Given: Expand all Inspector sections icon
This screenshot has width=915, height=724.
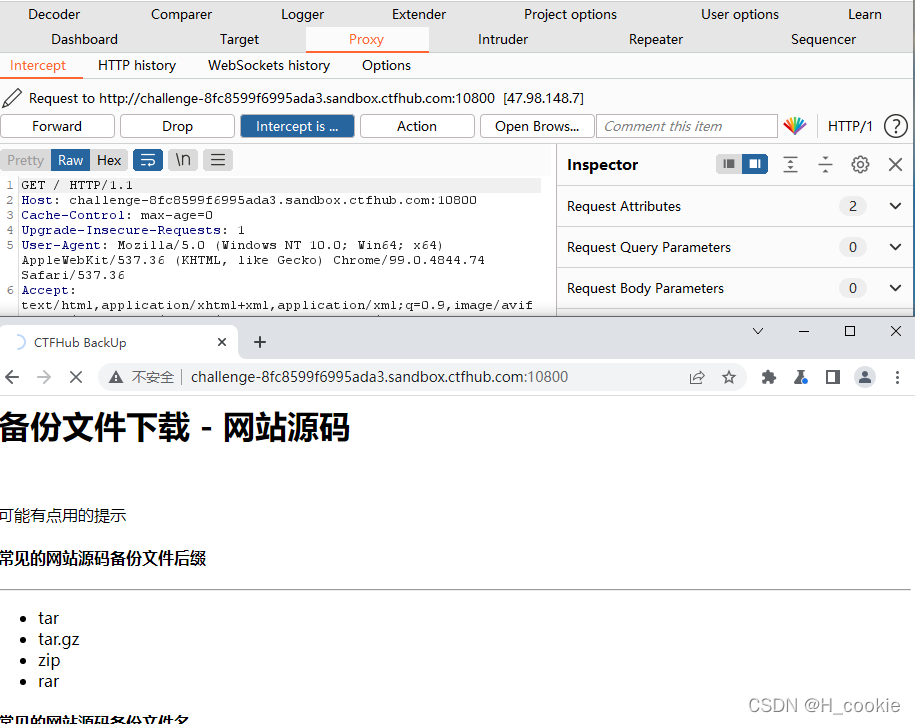Looking at the screenshot, I should 790,165.
